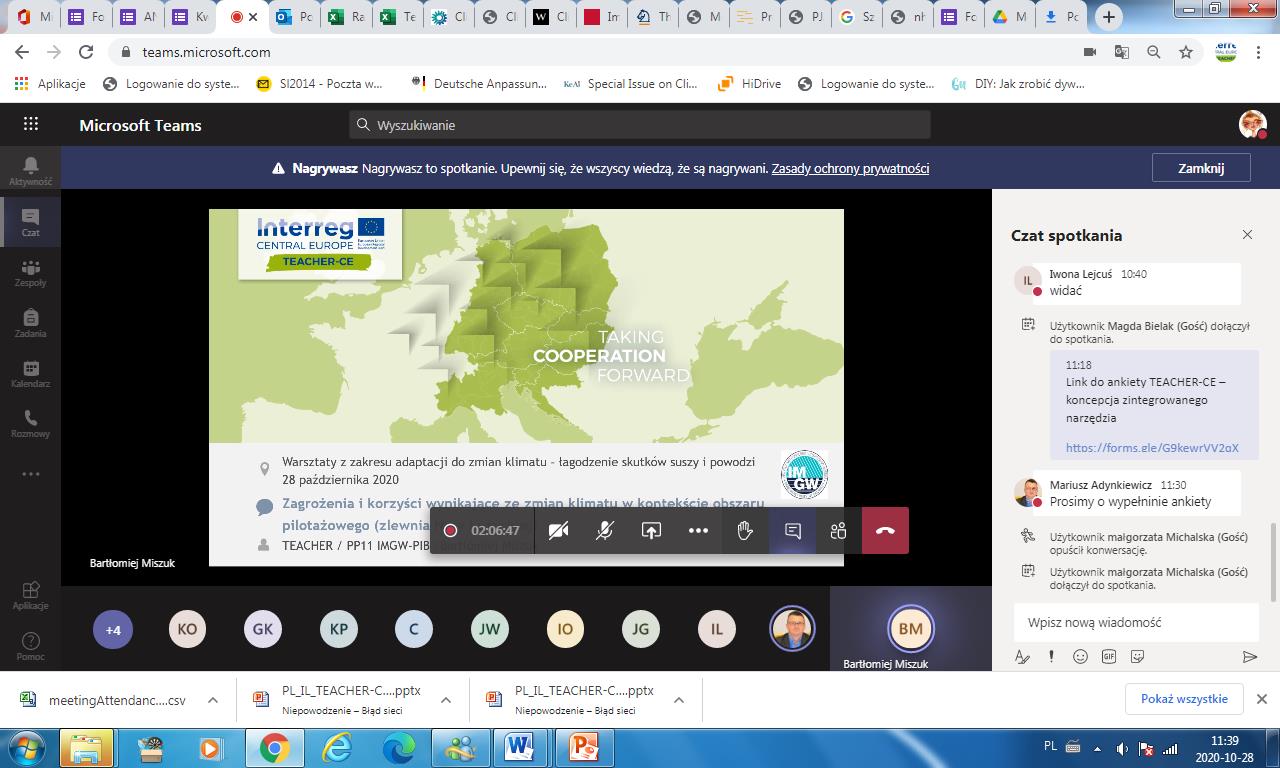Open the profile avatar in Teams header
The image size is (1280, 768).
tap(1253, 124)
